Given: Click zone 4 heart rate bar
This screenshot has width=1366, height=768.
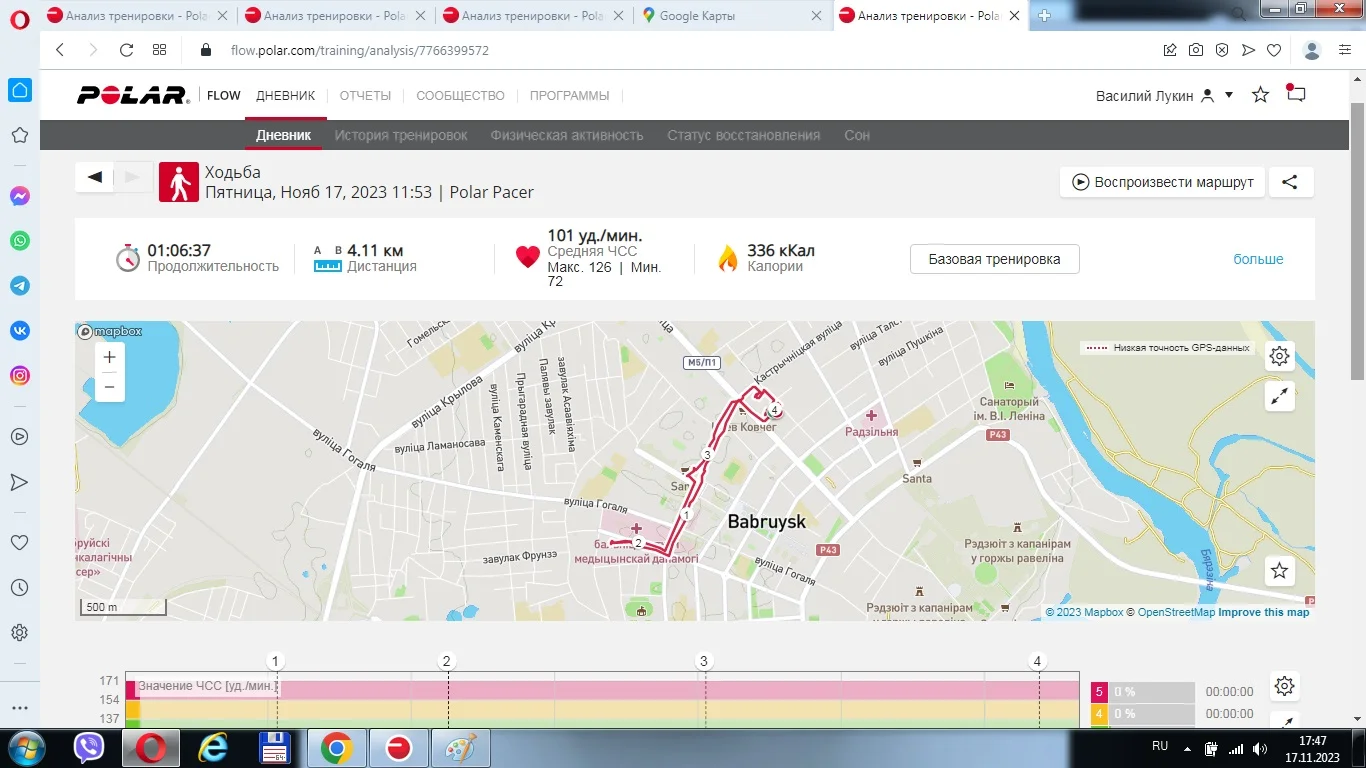Looking at the screenshot, I should [1143, 714].
